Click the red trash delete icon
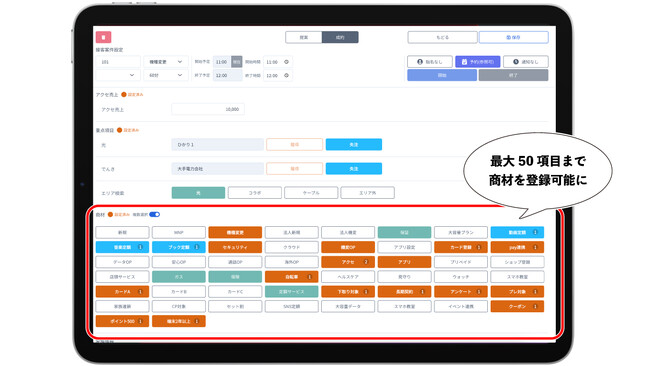This screenshot has height=366, width=650. click(103, 37)
